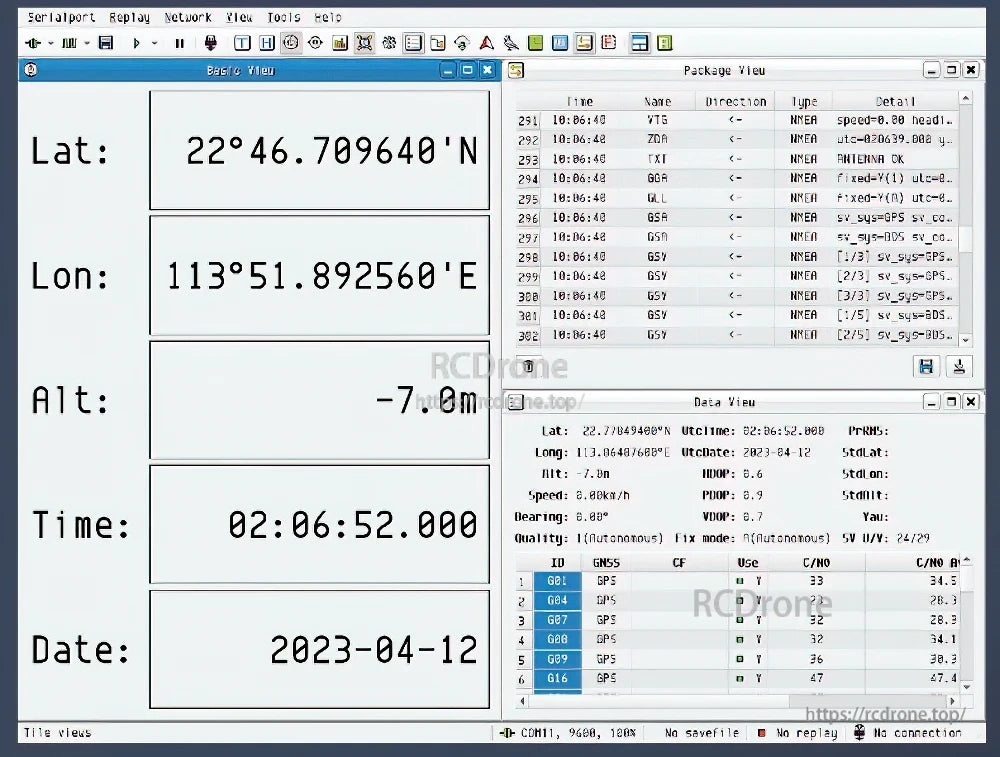Click the Detail column header
The width and height of the screenshot is (1000, 757).
(x=895, y=101)
